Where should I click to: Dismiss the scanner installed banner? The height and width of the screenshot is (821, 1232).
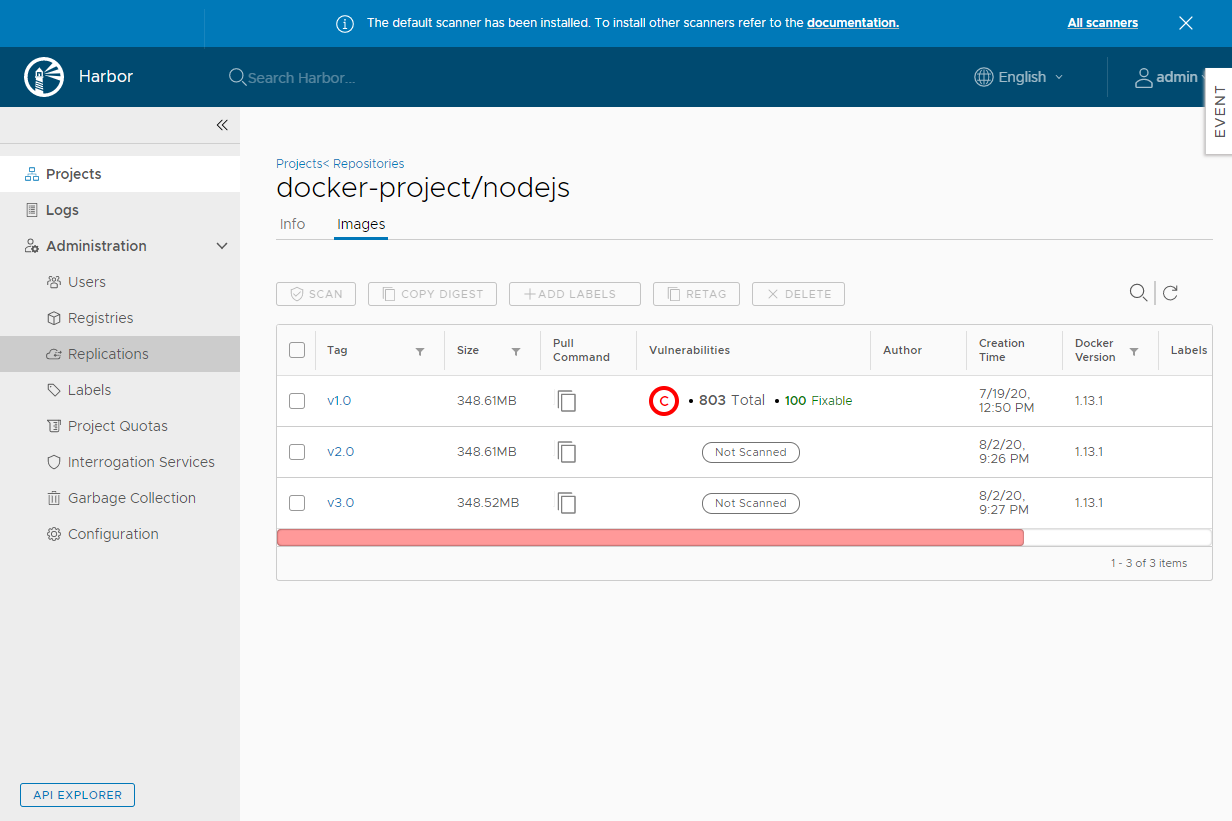pyautogui.click(x=1186, y=23)
